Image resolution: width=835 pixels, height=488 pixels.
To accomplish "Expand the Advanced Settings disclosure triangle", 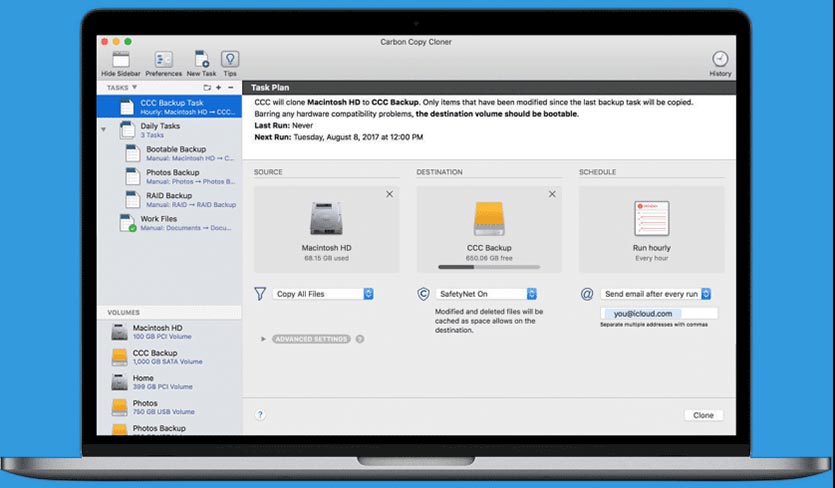I will coord(264,339).
